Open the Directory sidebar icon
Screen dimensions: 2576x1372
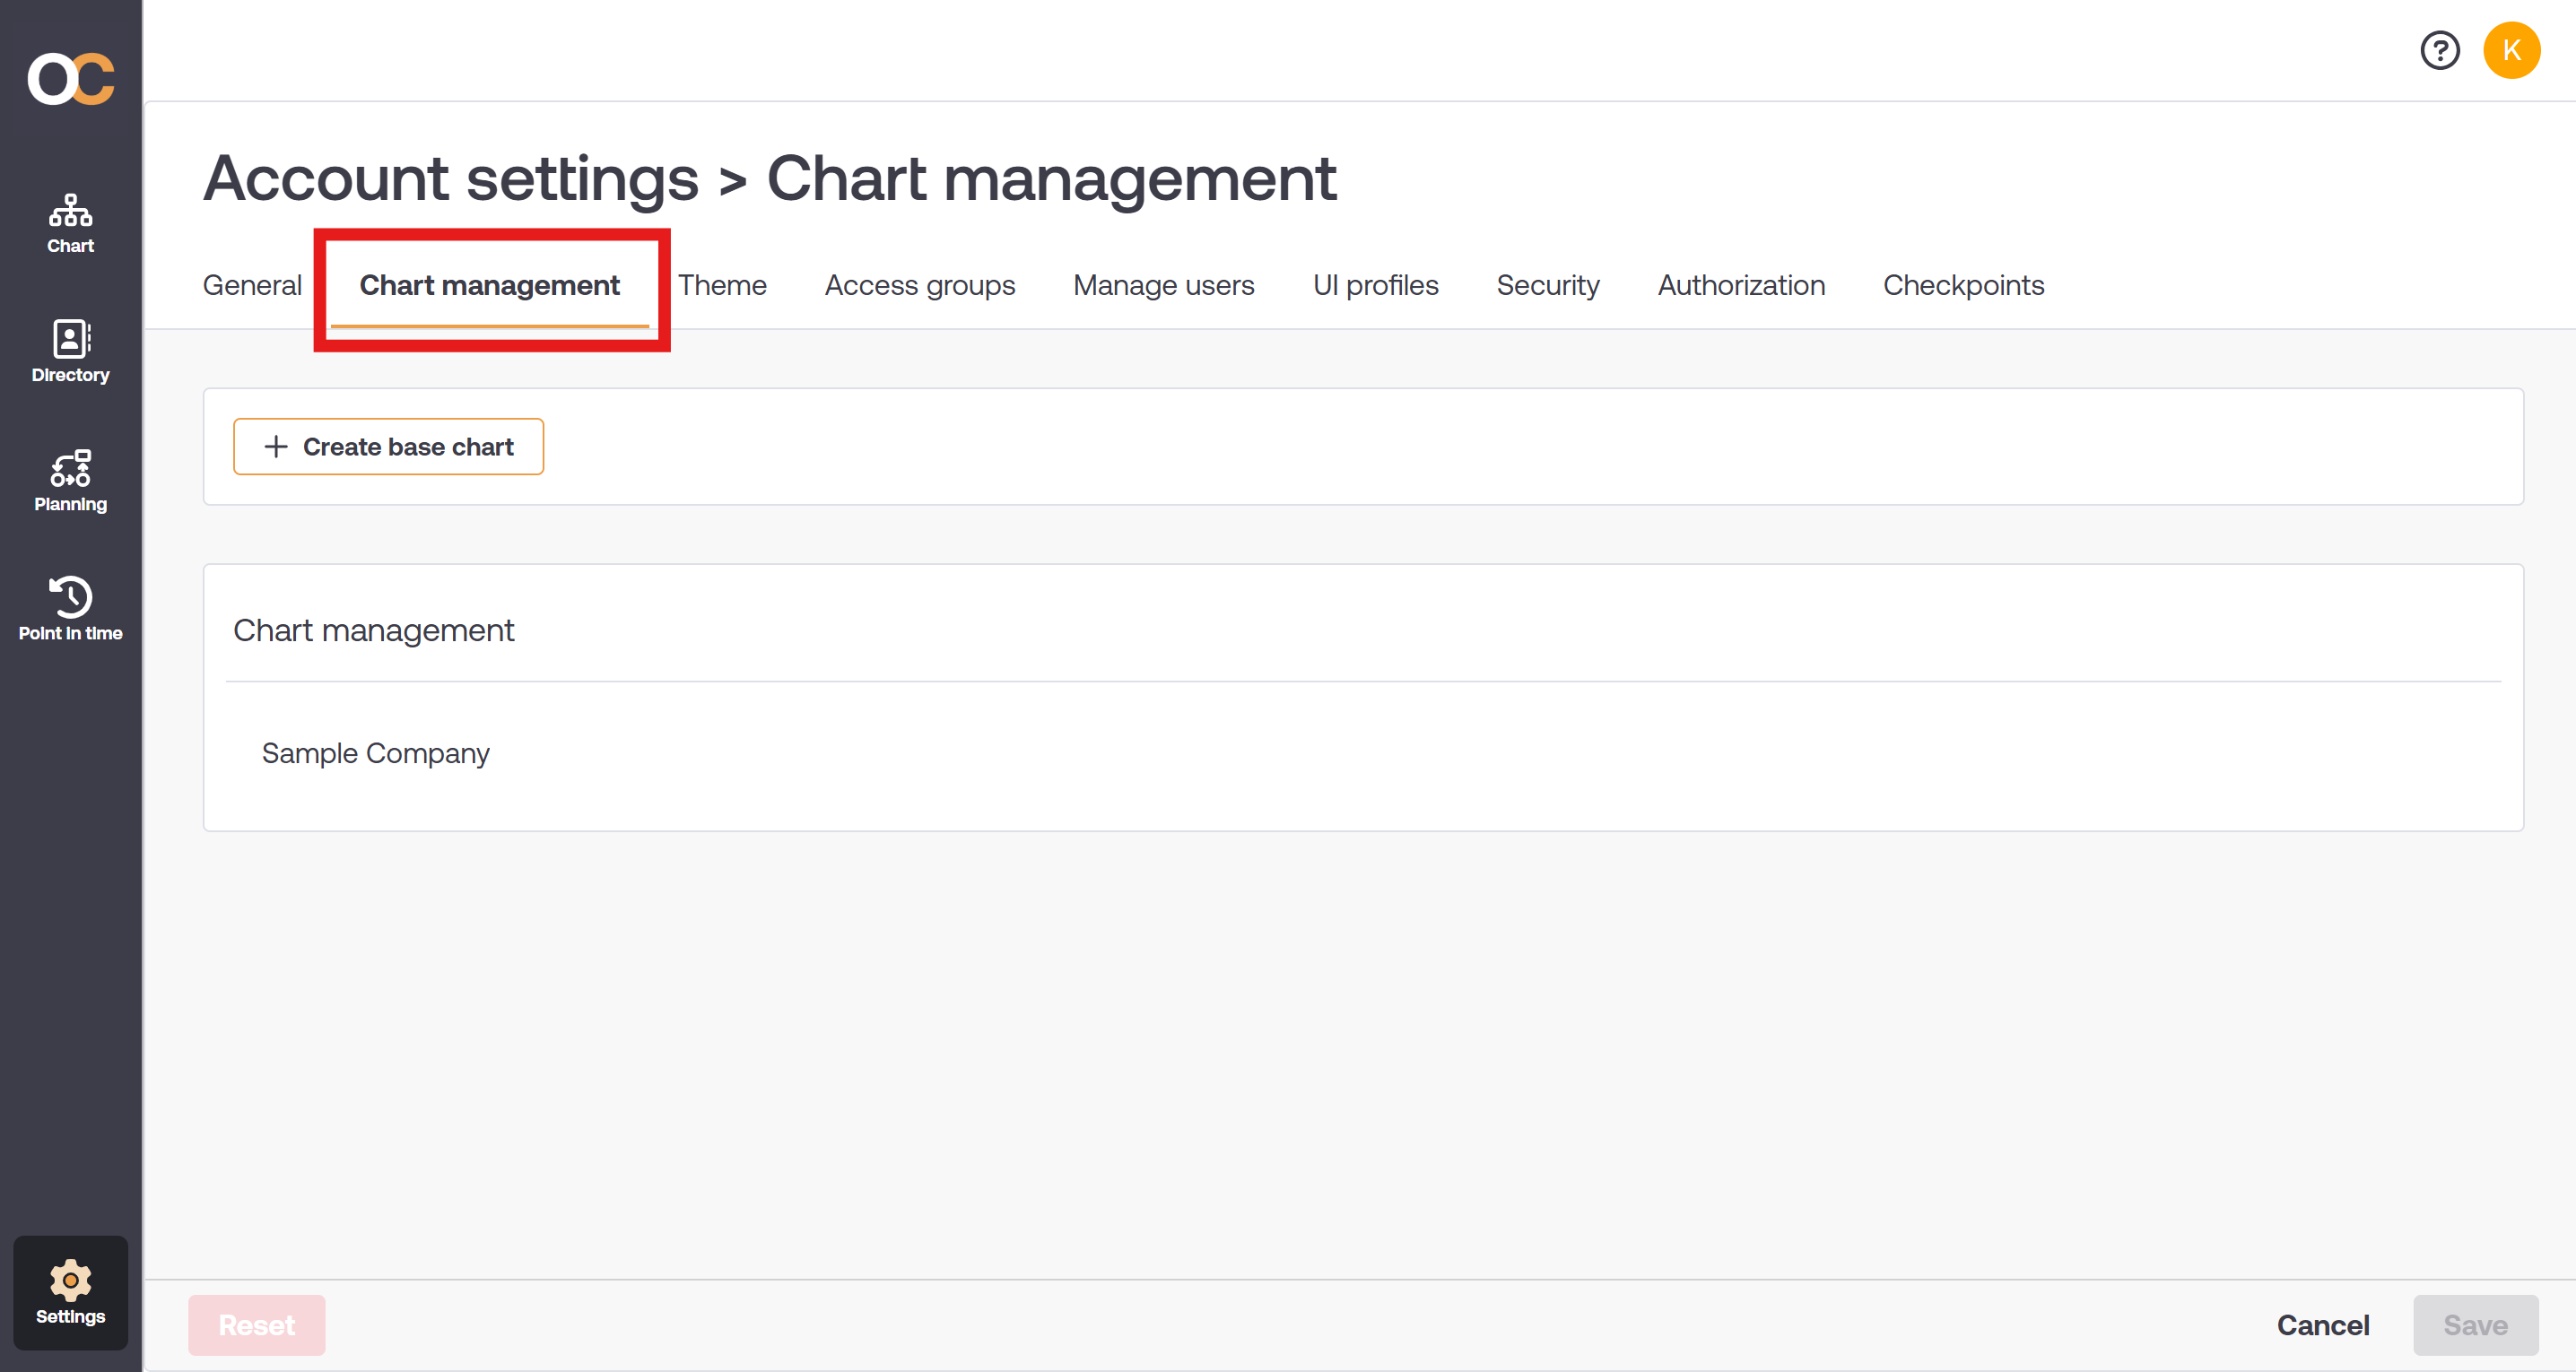coord(70,352)
